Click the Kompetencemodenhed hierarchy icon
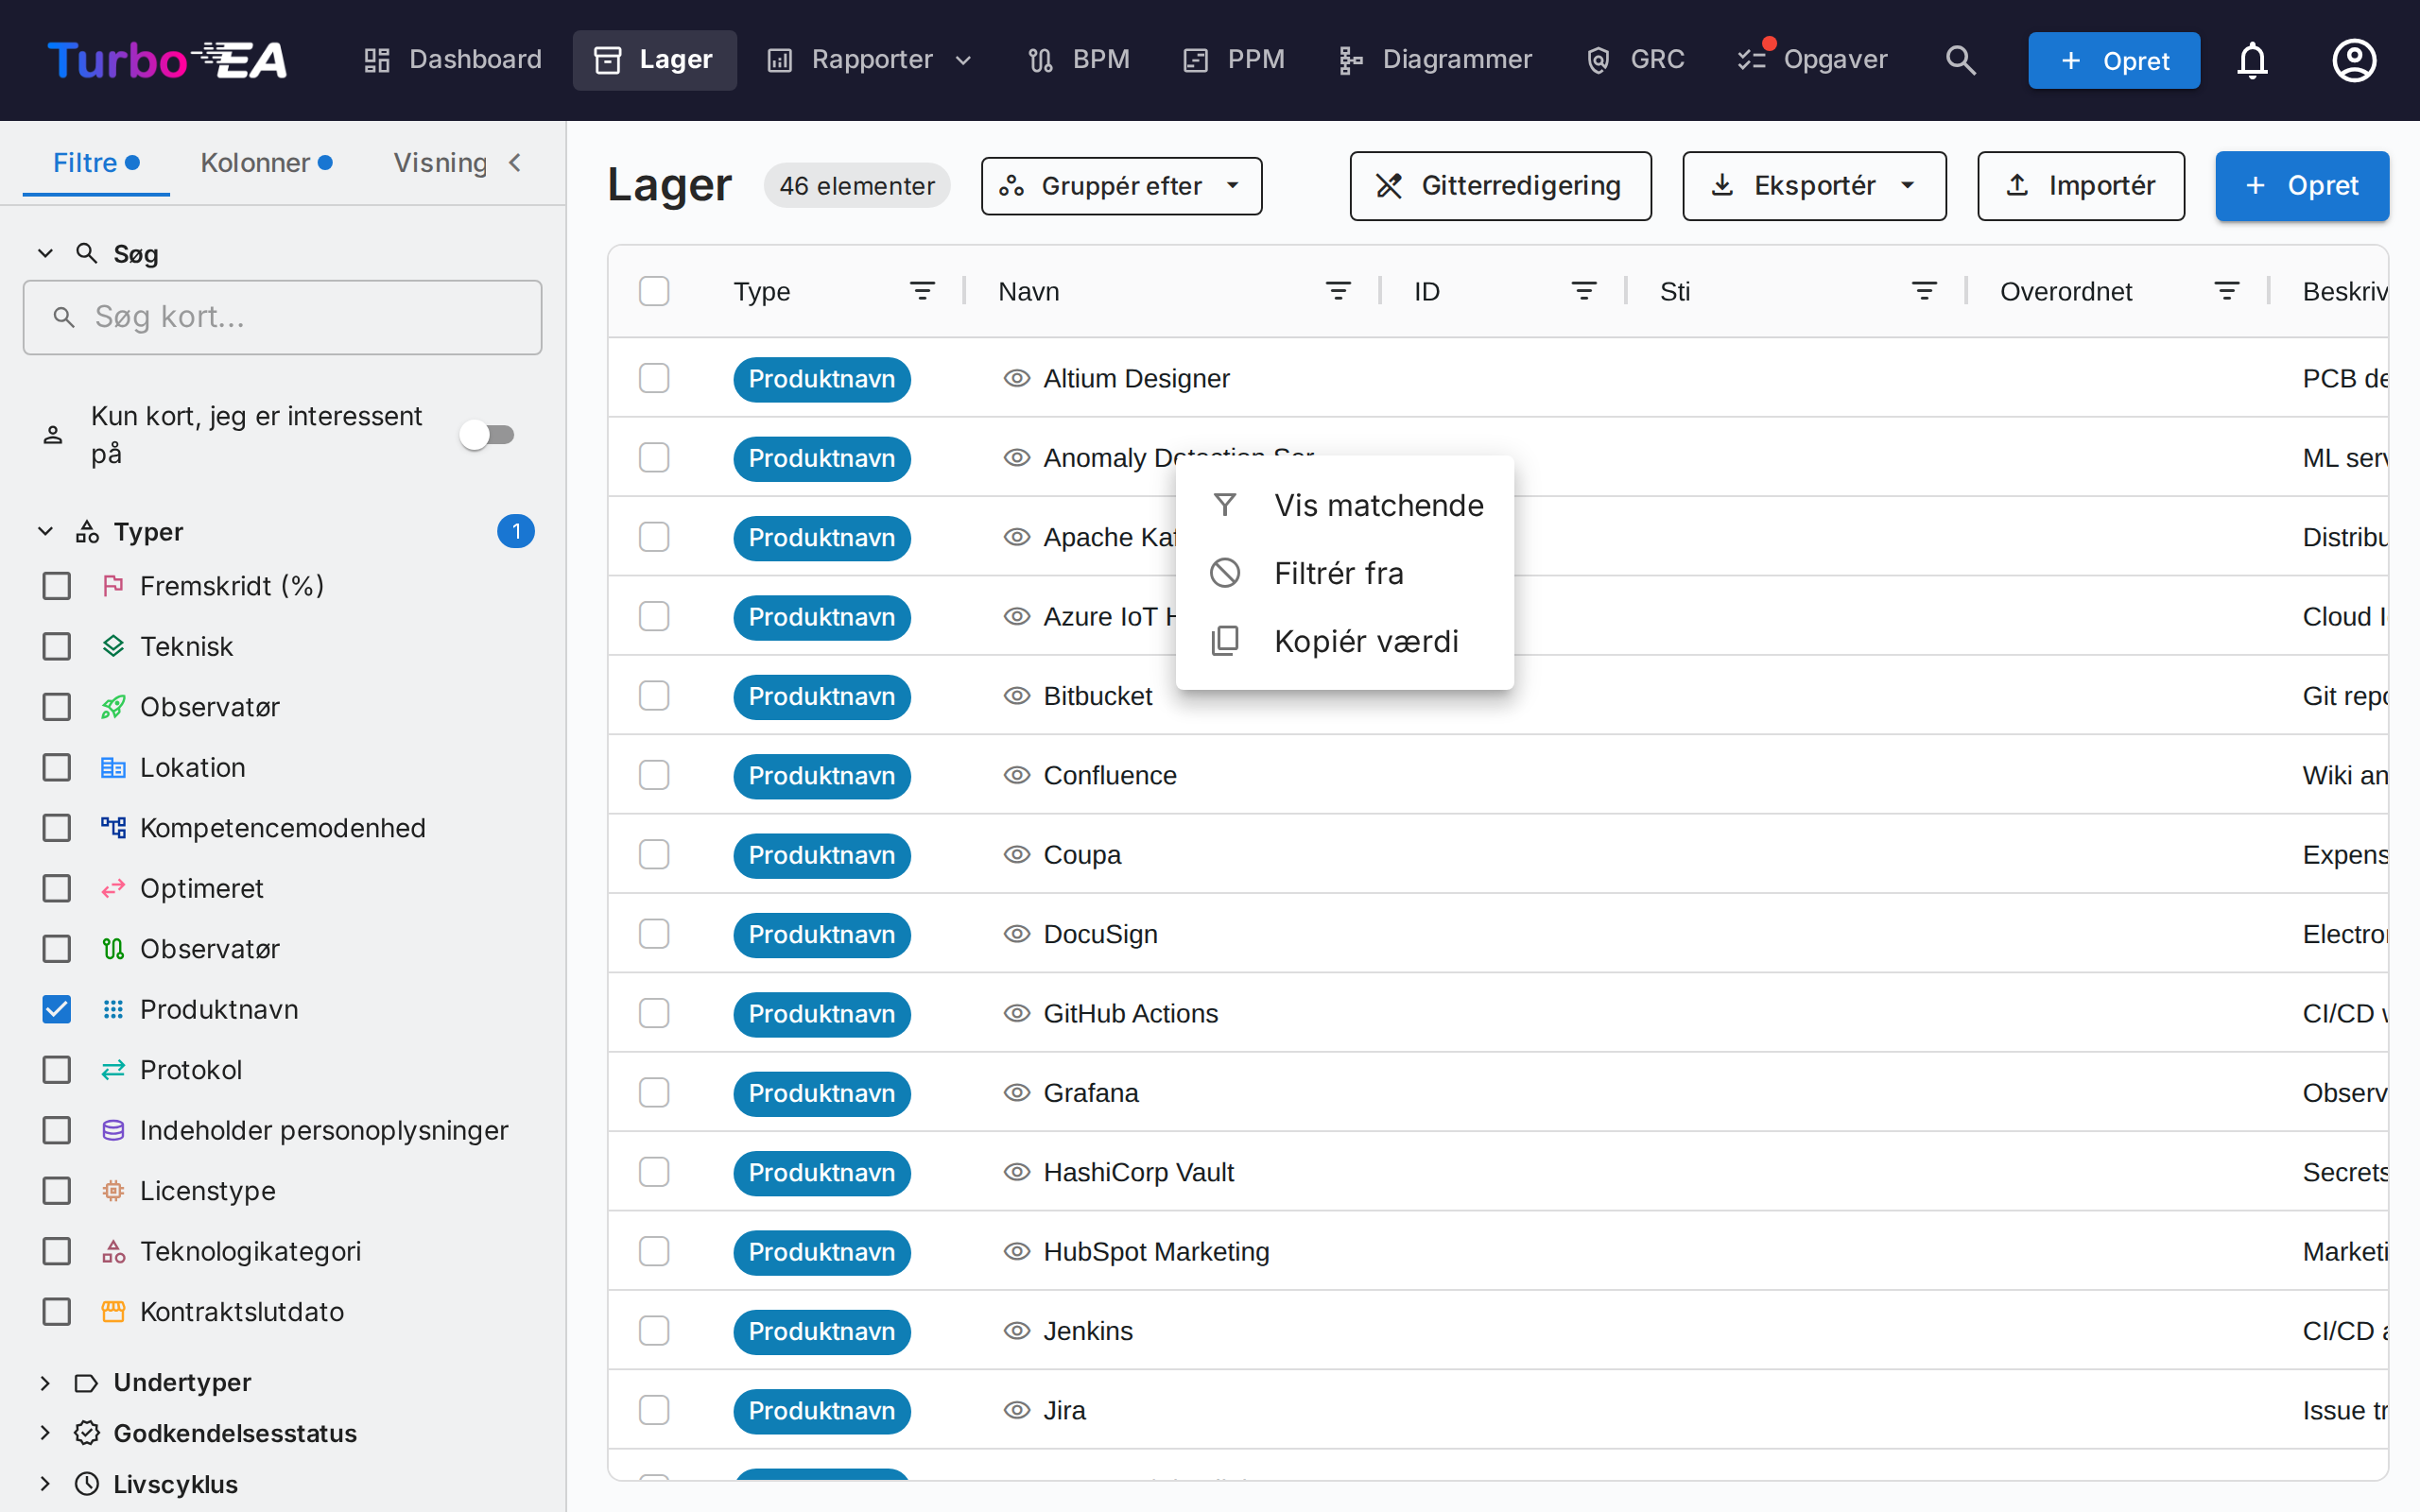This screenshot has height=1512, width=2420. (x=113, y=828)
